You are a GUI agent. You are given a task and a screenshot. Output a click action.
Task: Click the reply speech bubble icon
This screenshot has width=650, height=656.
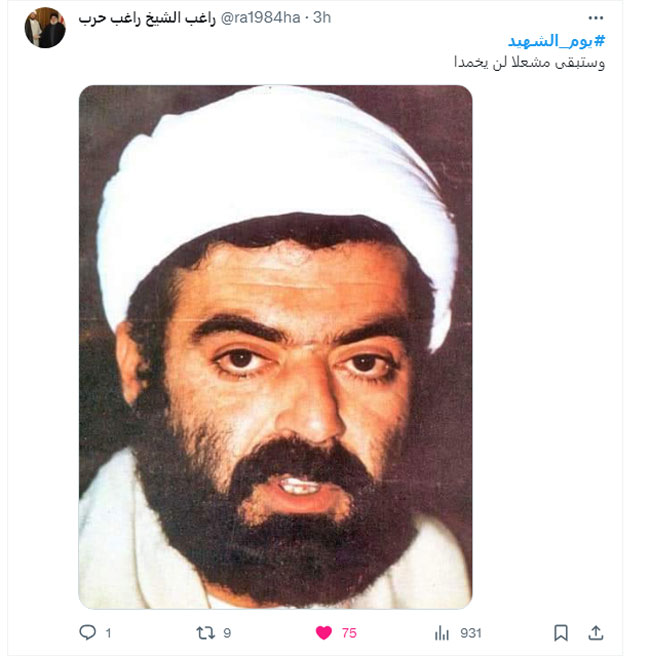tap(87, 632)
